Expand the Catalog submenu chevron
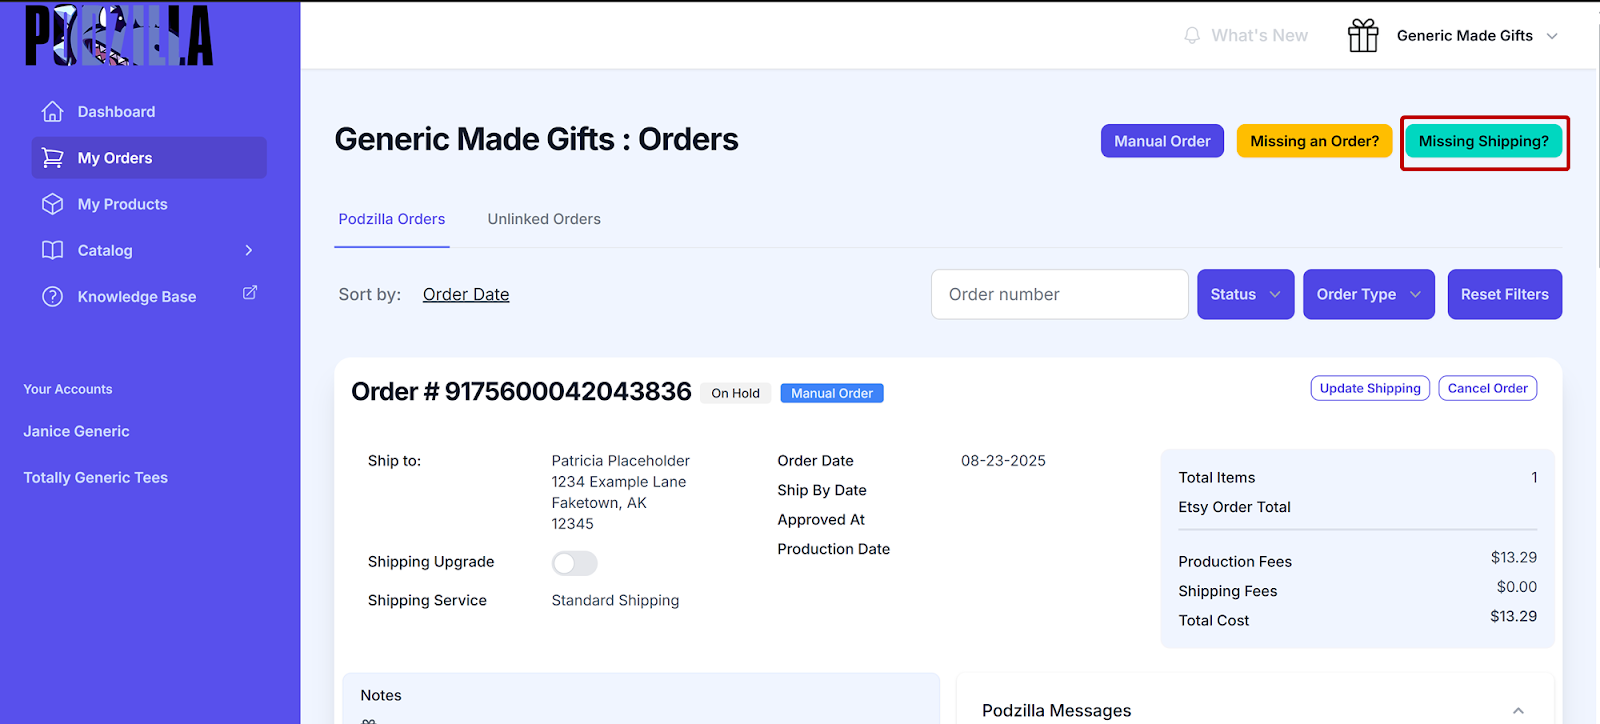Viewport: 1600px width, 724px height. [x=249, y=250]
